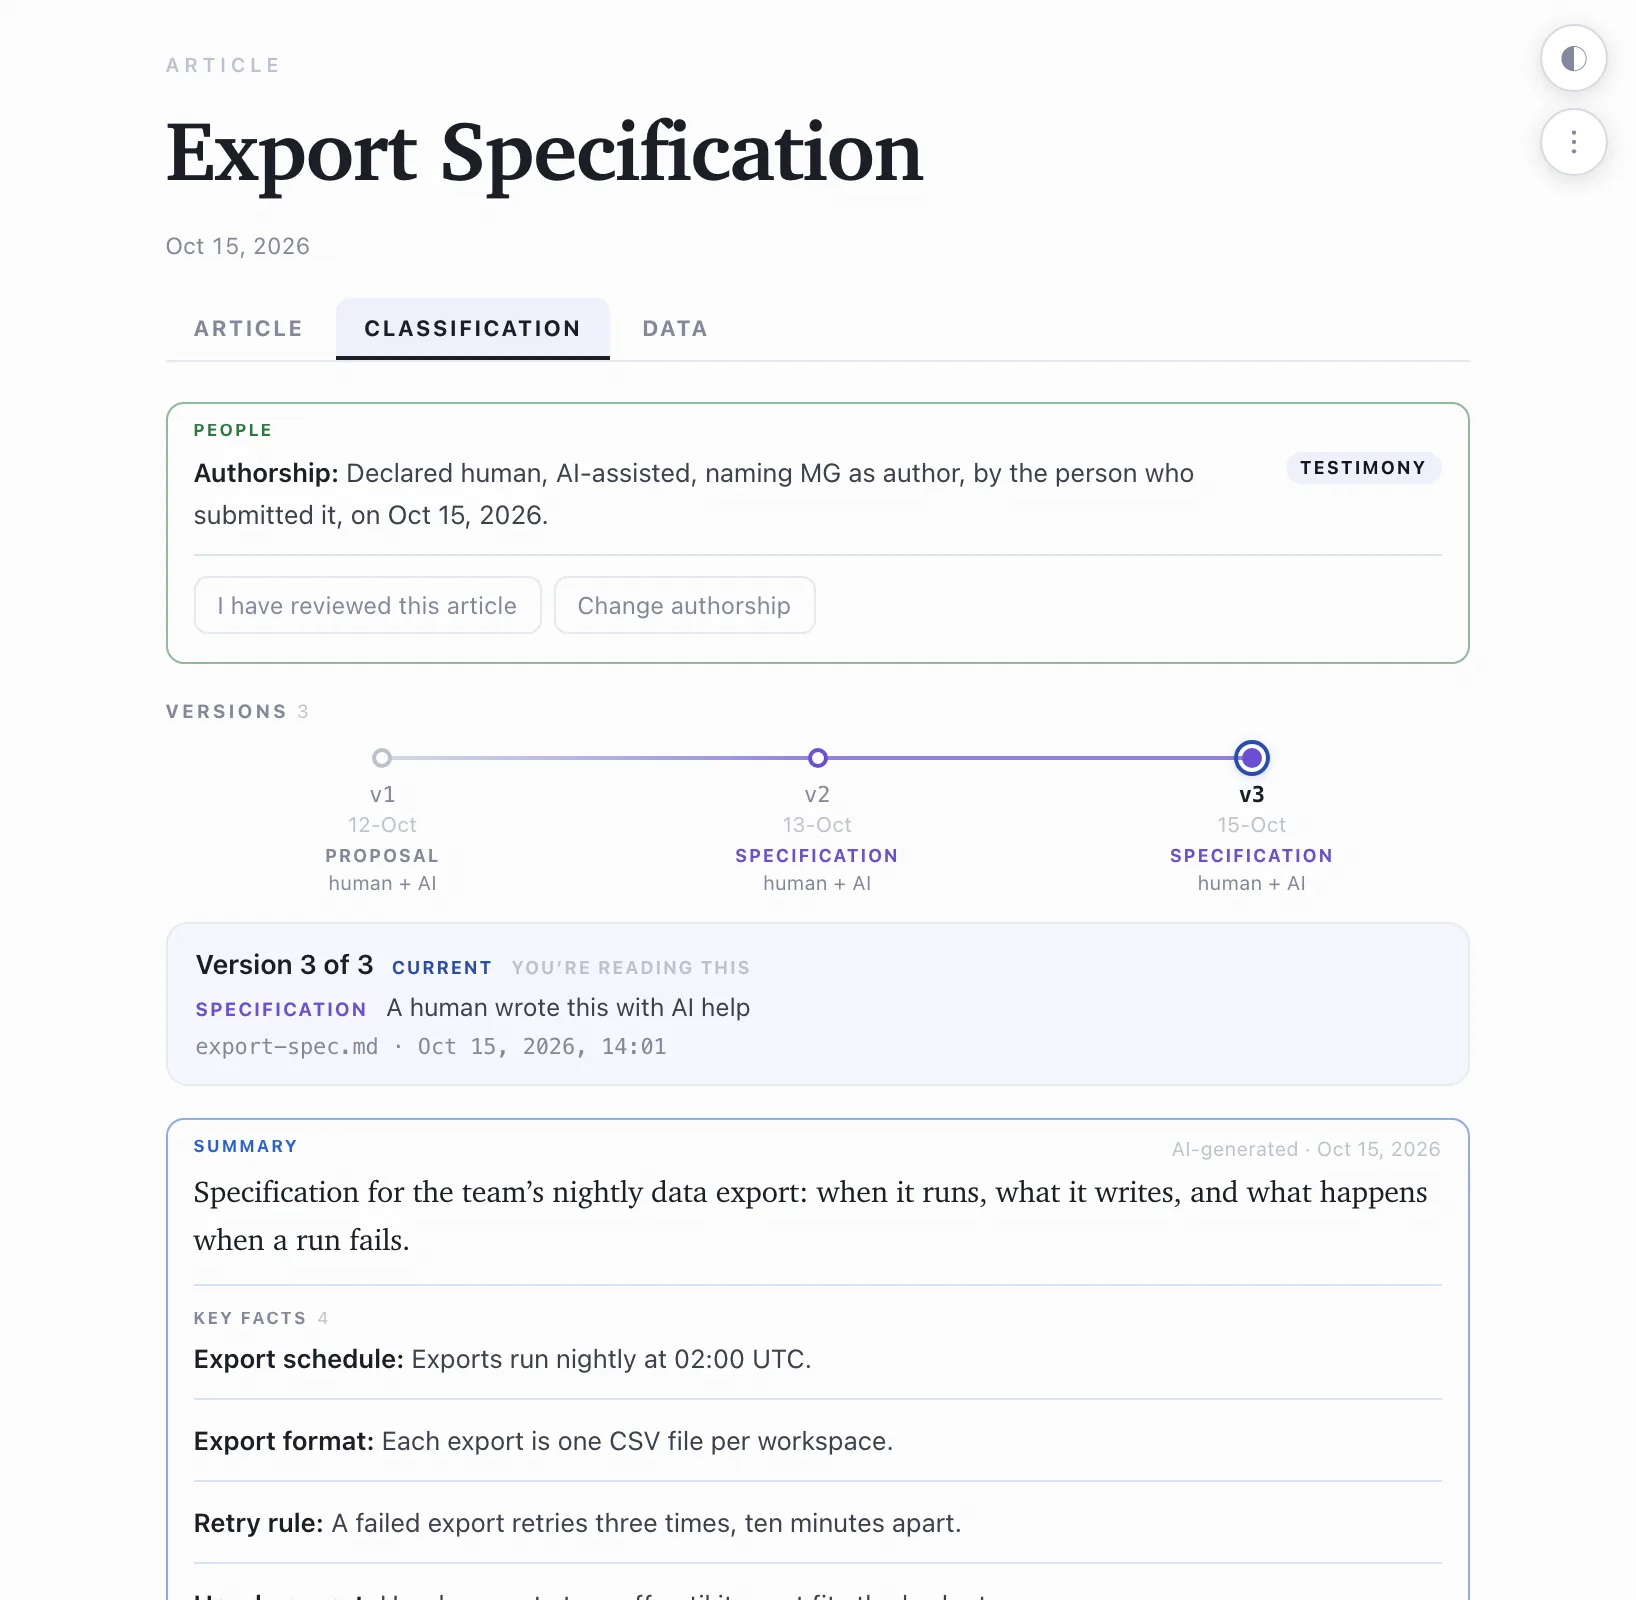
Task: Click the export-spec.md file name
Action: [x=287, y=1047]
